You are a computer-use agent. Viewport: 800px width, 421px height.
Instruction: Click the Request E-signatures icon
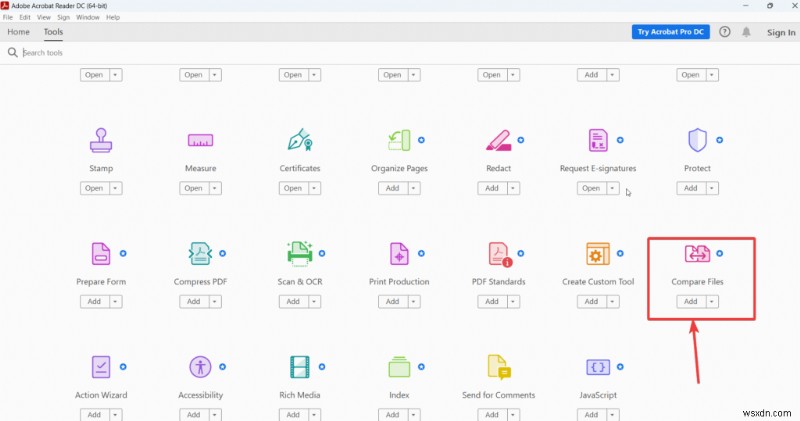pyautogui.click(x=598, y=140)
